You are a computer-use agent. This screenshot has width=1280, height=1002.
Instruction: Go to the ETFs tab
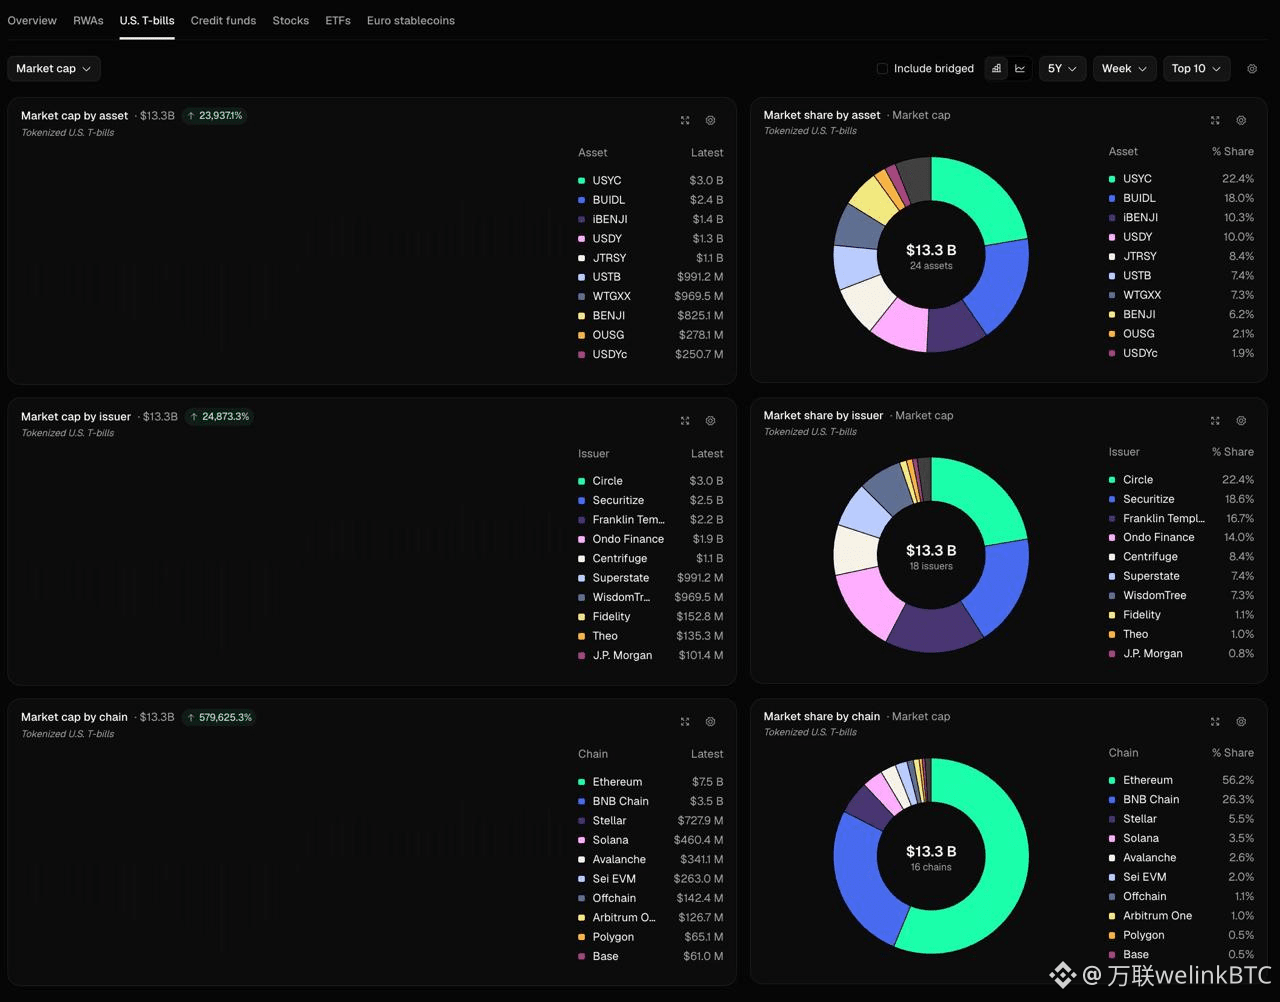[x=338, y=20]
